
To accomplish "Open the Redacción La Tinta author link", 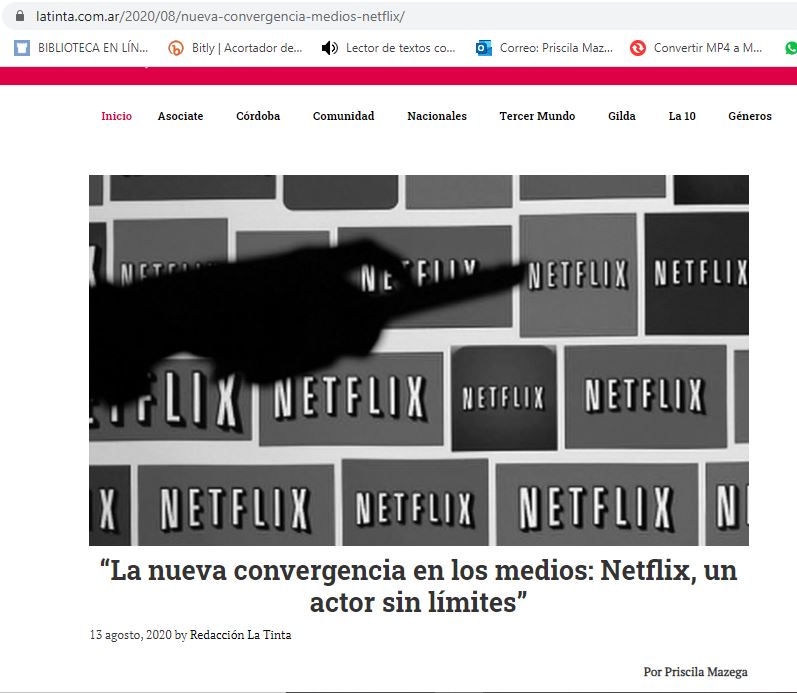I will coord(240,635).
